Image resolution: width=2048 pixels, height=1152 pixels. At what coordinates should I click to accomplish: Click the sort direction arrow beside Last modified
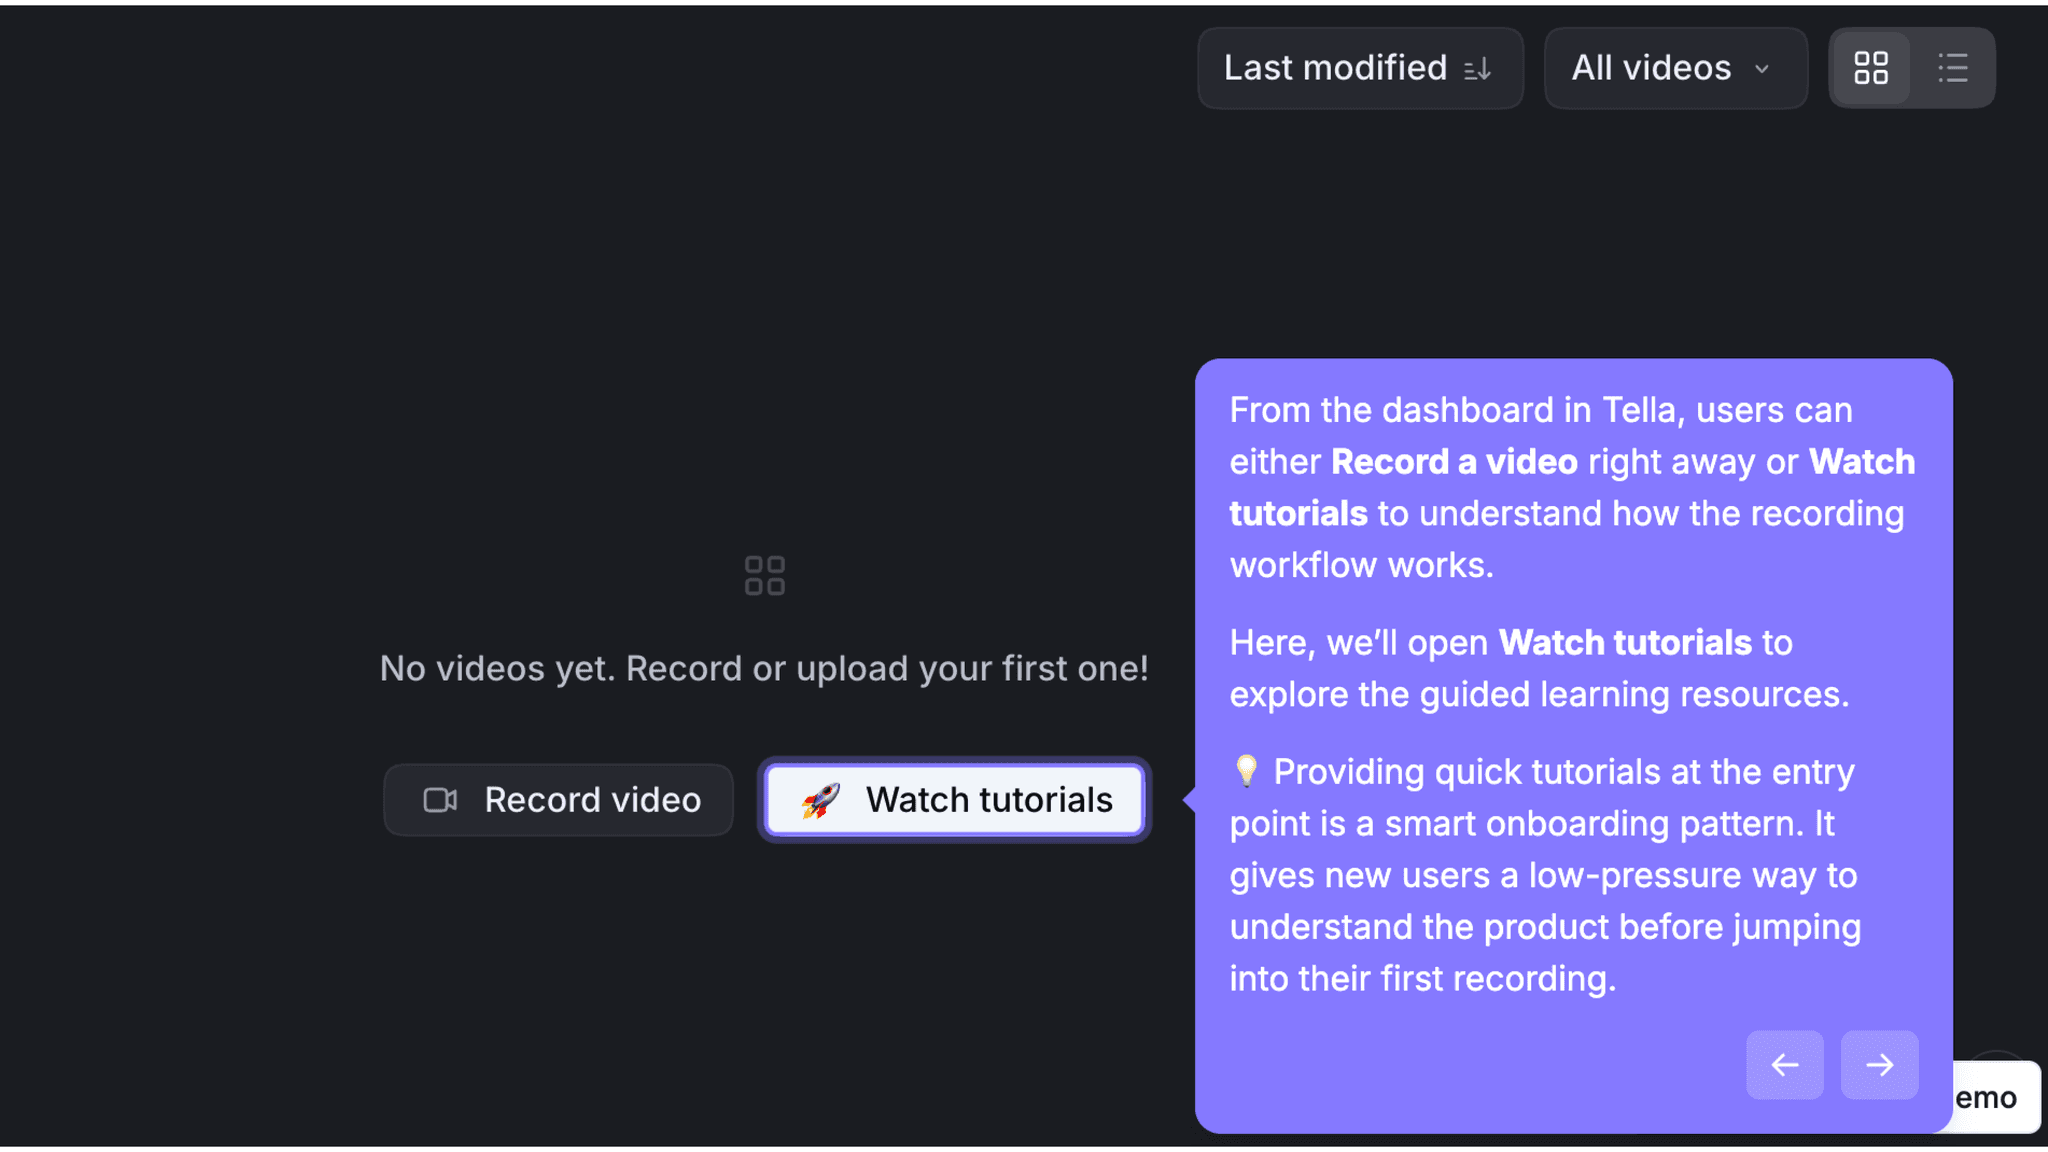coord(1479,68)
